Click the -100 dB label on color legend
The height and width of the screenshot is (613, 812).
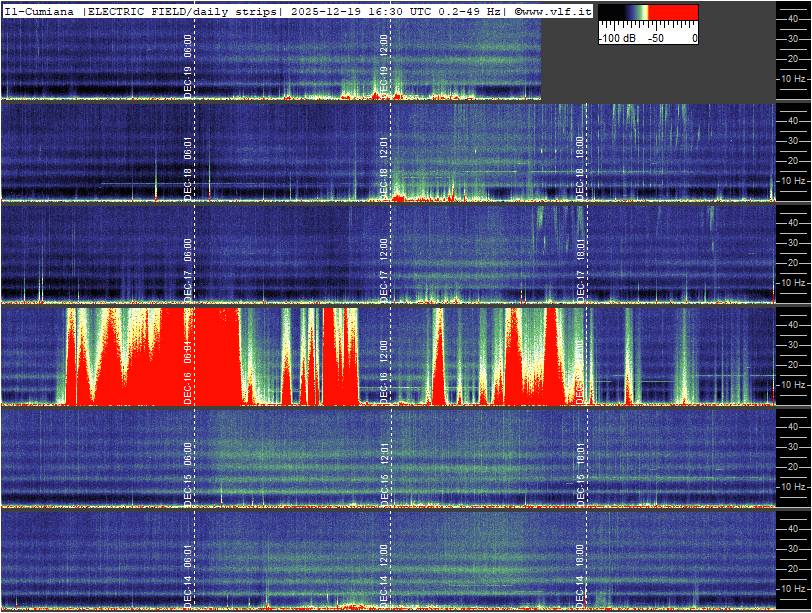[x=619, y=37]
